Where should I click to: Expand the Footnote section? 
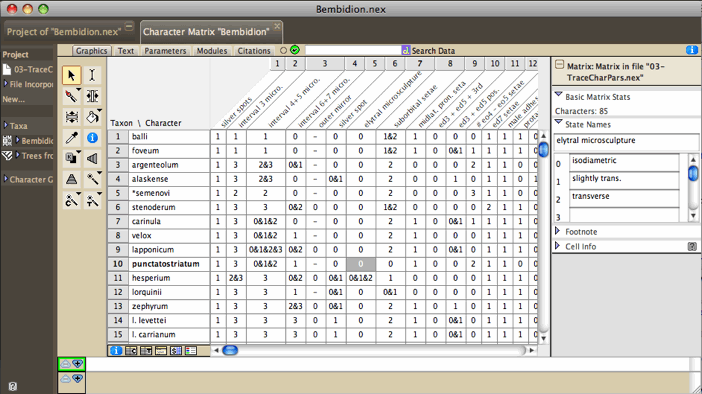click(x=558, y=231)
